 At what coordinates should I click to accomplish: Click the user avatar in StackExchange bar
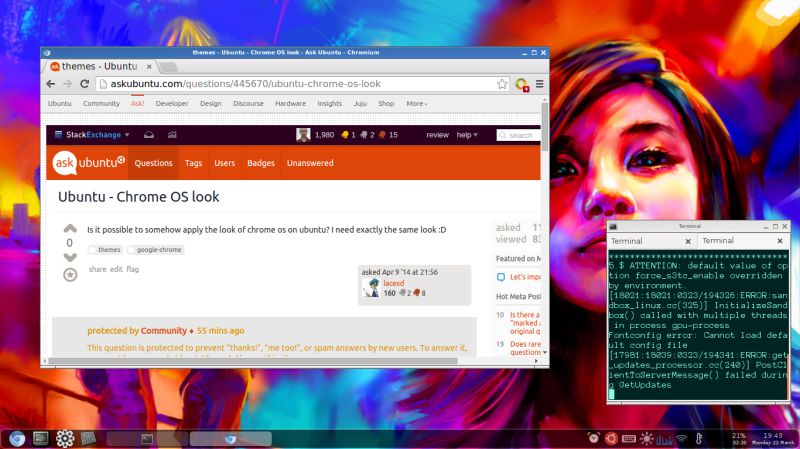click(x=303, y=135)
